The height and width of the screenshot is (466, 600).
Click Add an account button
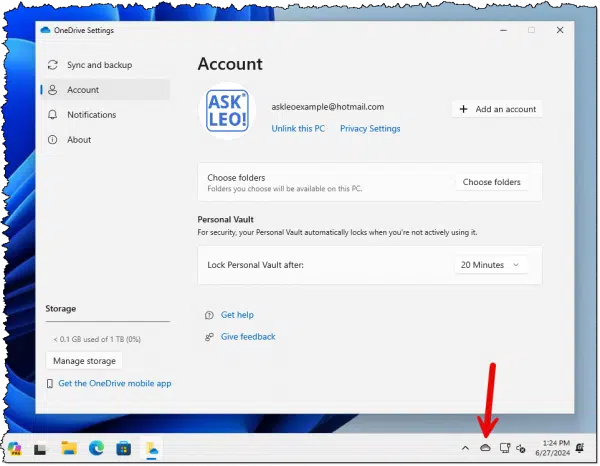click(x=497, y=109)
